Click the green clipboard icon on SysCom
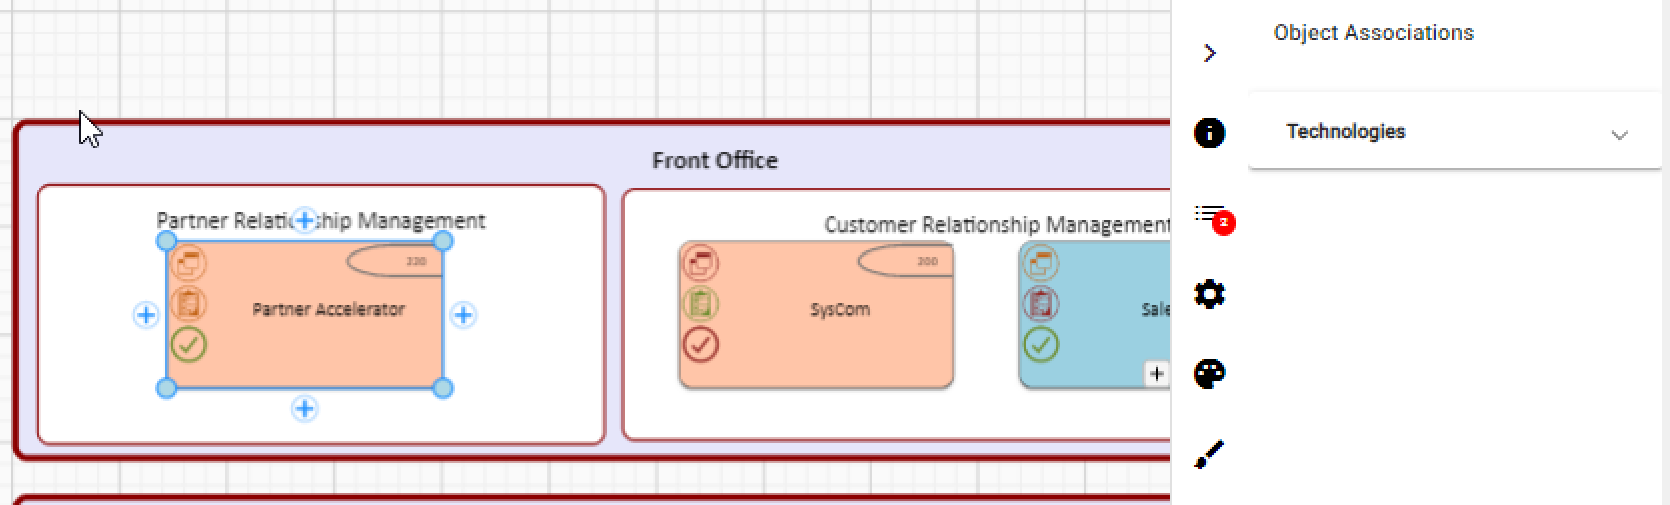 (700, 303)
